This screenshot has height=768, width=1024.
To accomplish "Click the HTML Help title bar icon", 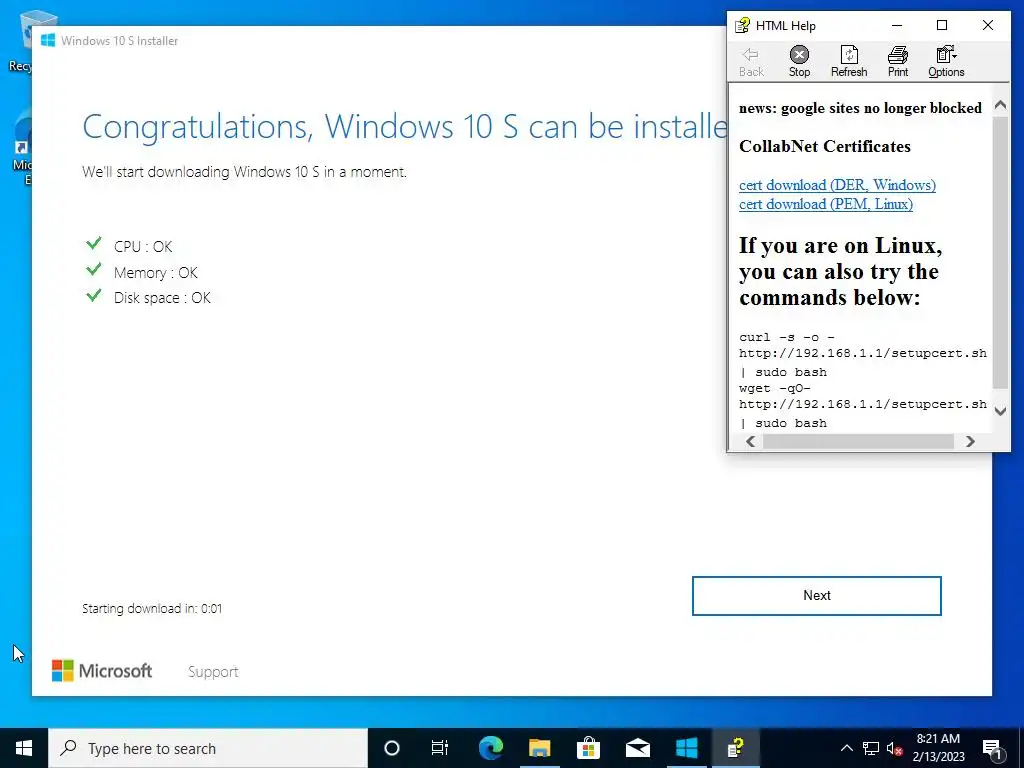I will click(x=743, y=25).
